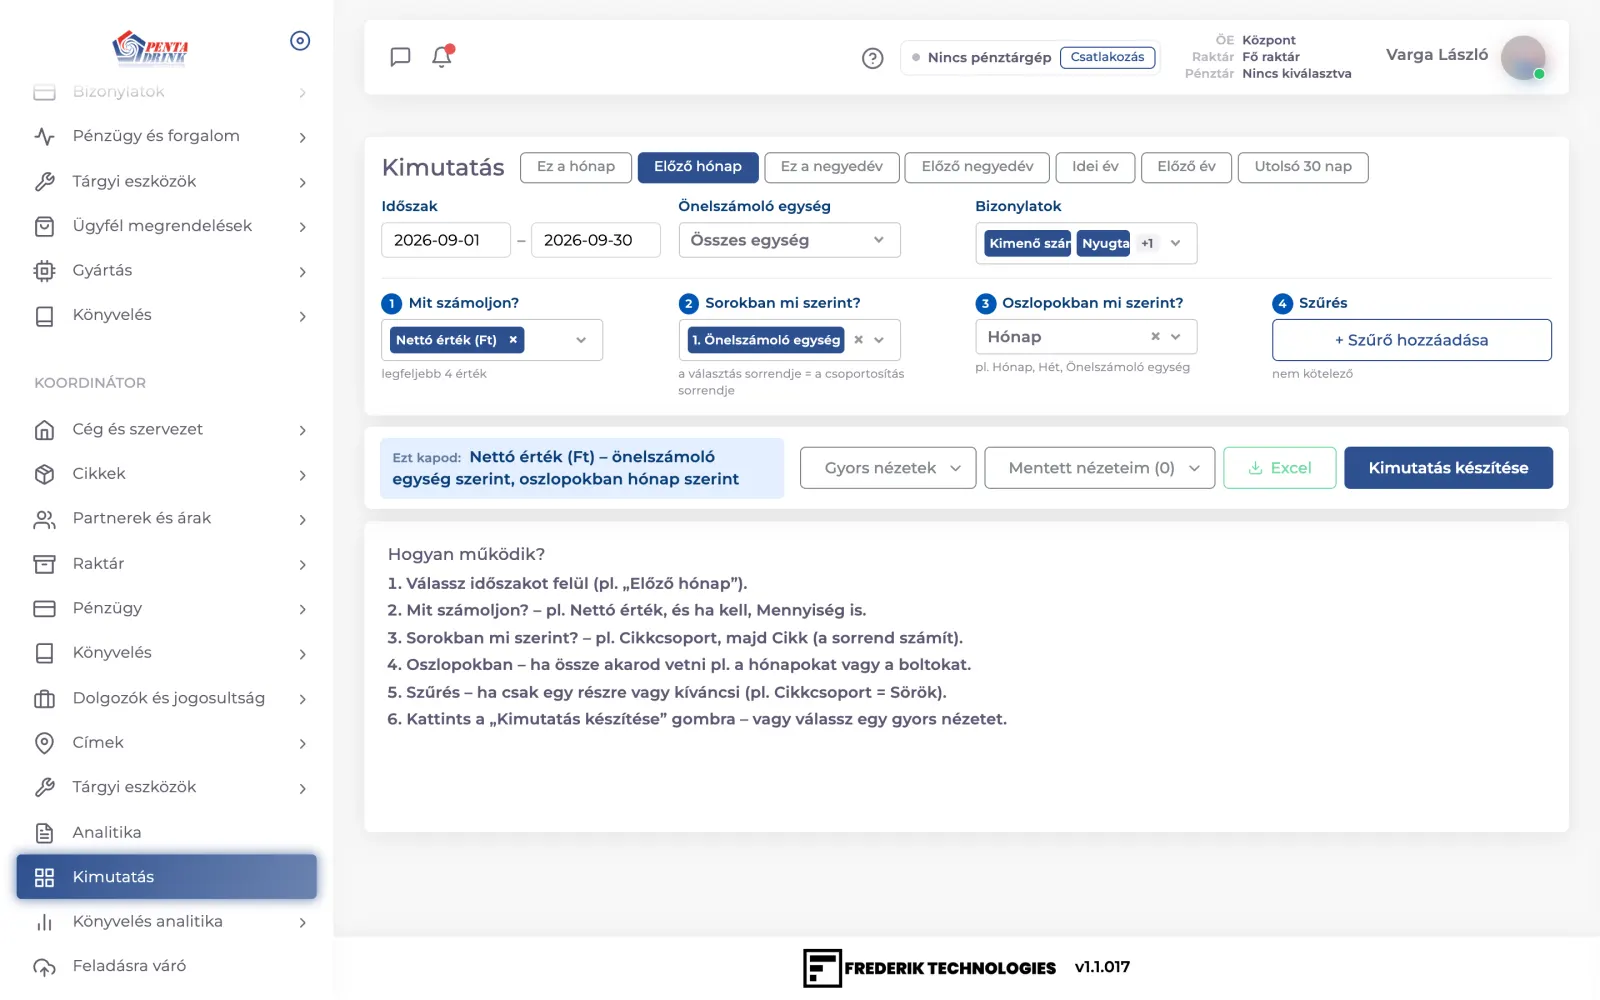The image size is (1600, 1000).
Task: Click the Gyártás chip icon
Action: tap(44, 270)
